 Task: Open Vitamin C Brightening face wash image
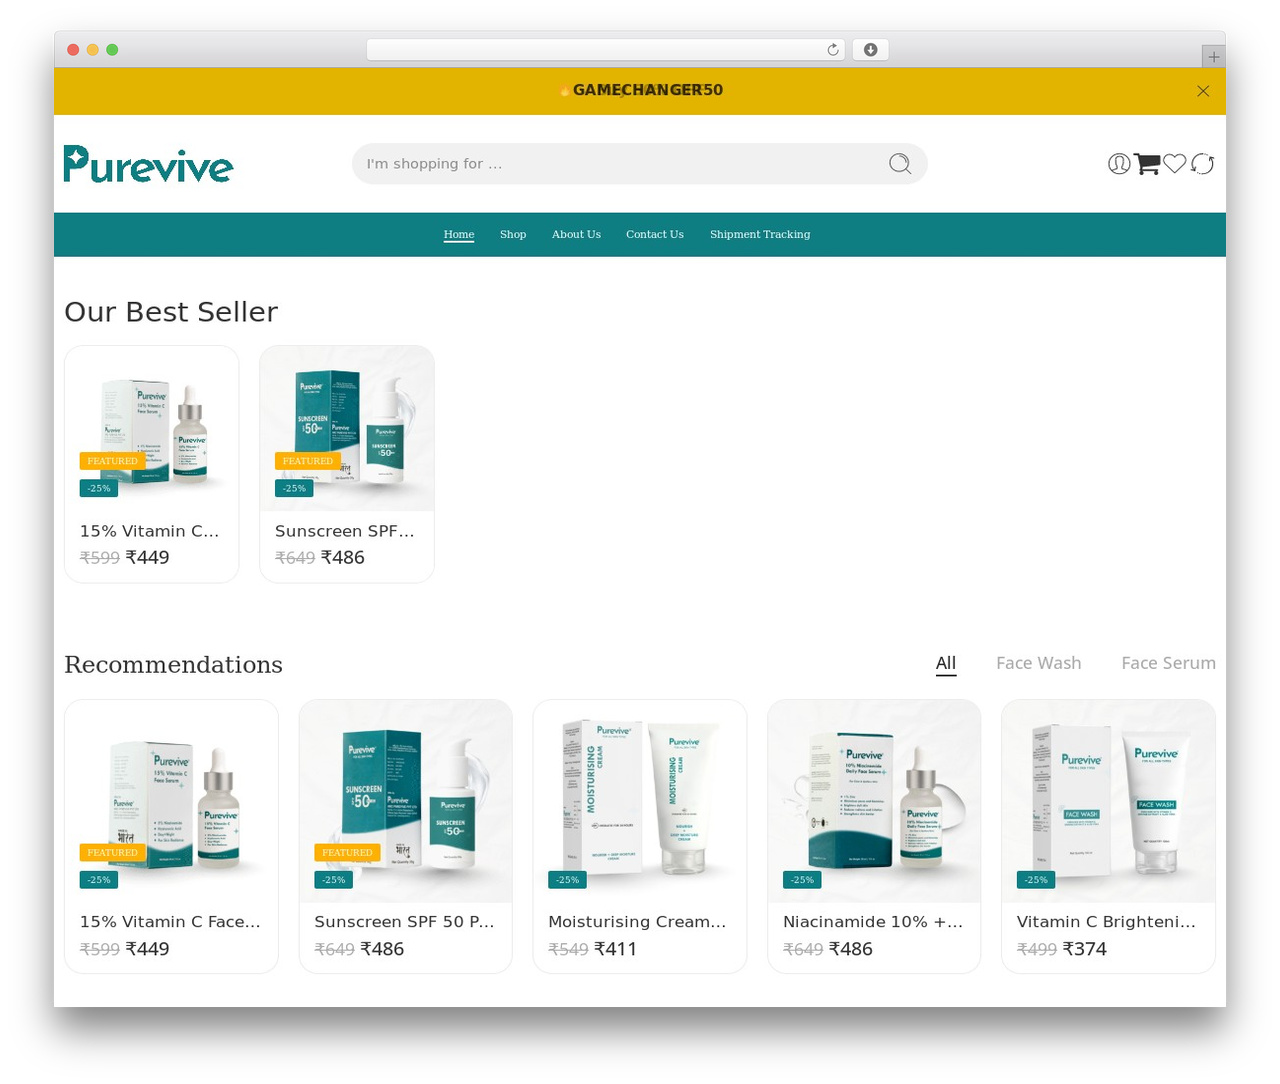[1108, 801]
